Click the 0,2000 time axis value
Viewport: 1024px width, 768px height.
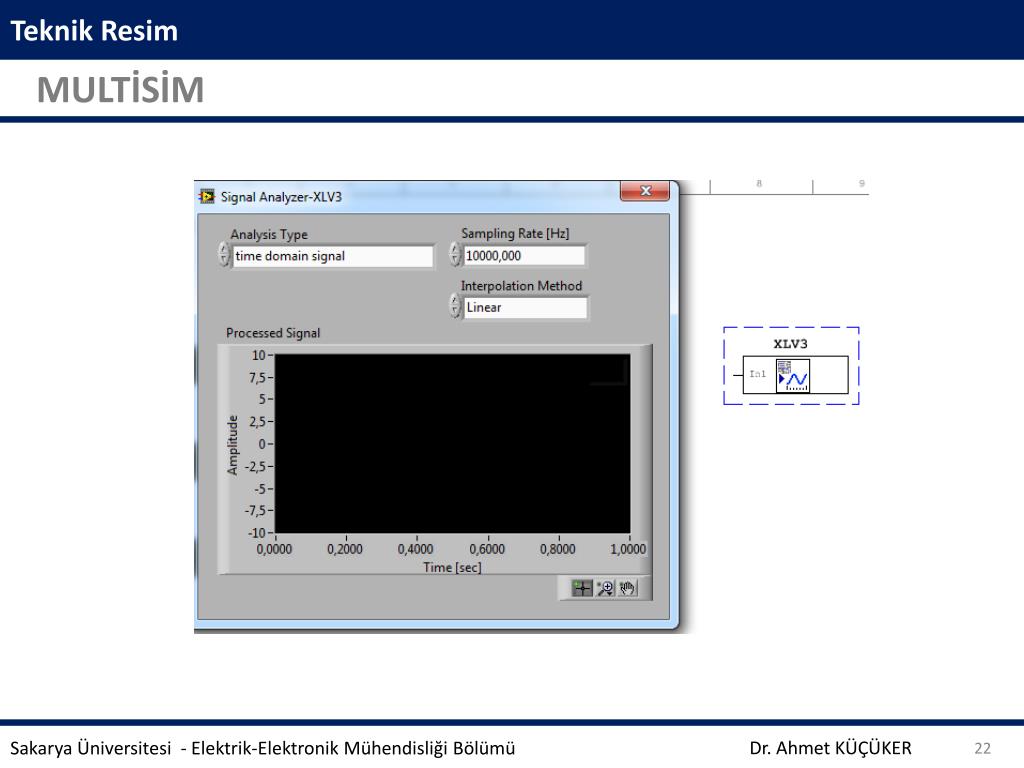(345, 549)
